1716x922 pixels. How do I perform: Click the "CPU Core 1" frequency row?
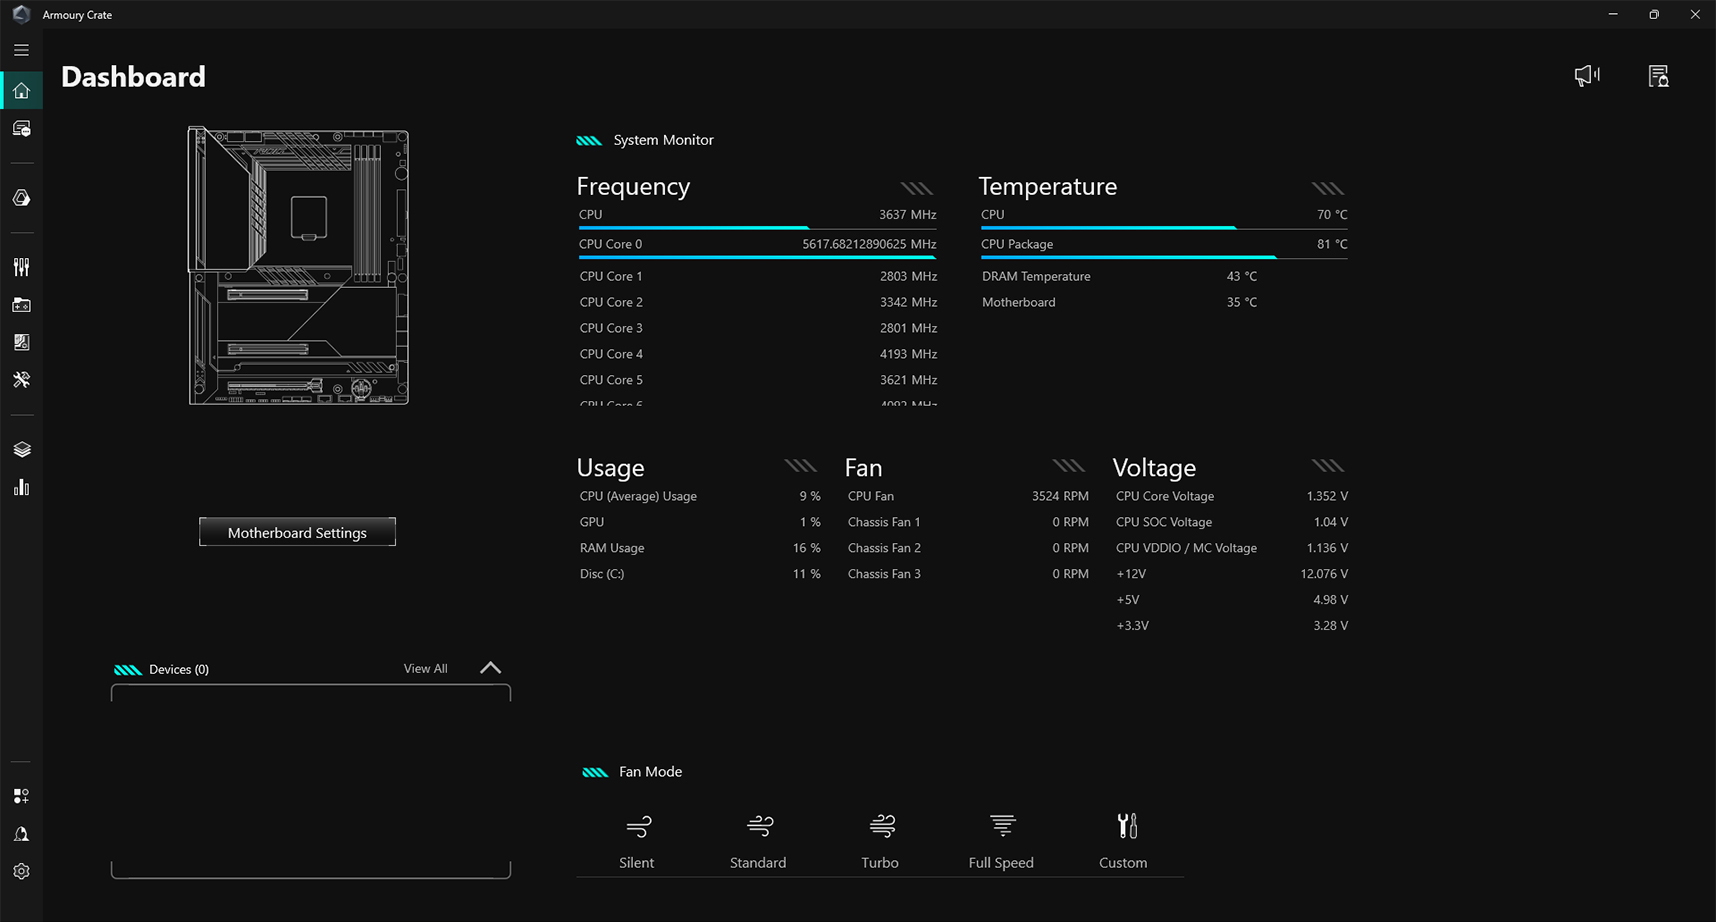click(758, 276)
